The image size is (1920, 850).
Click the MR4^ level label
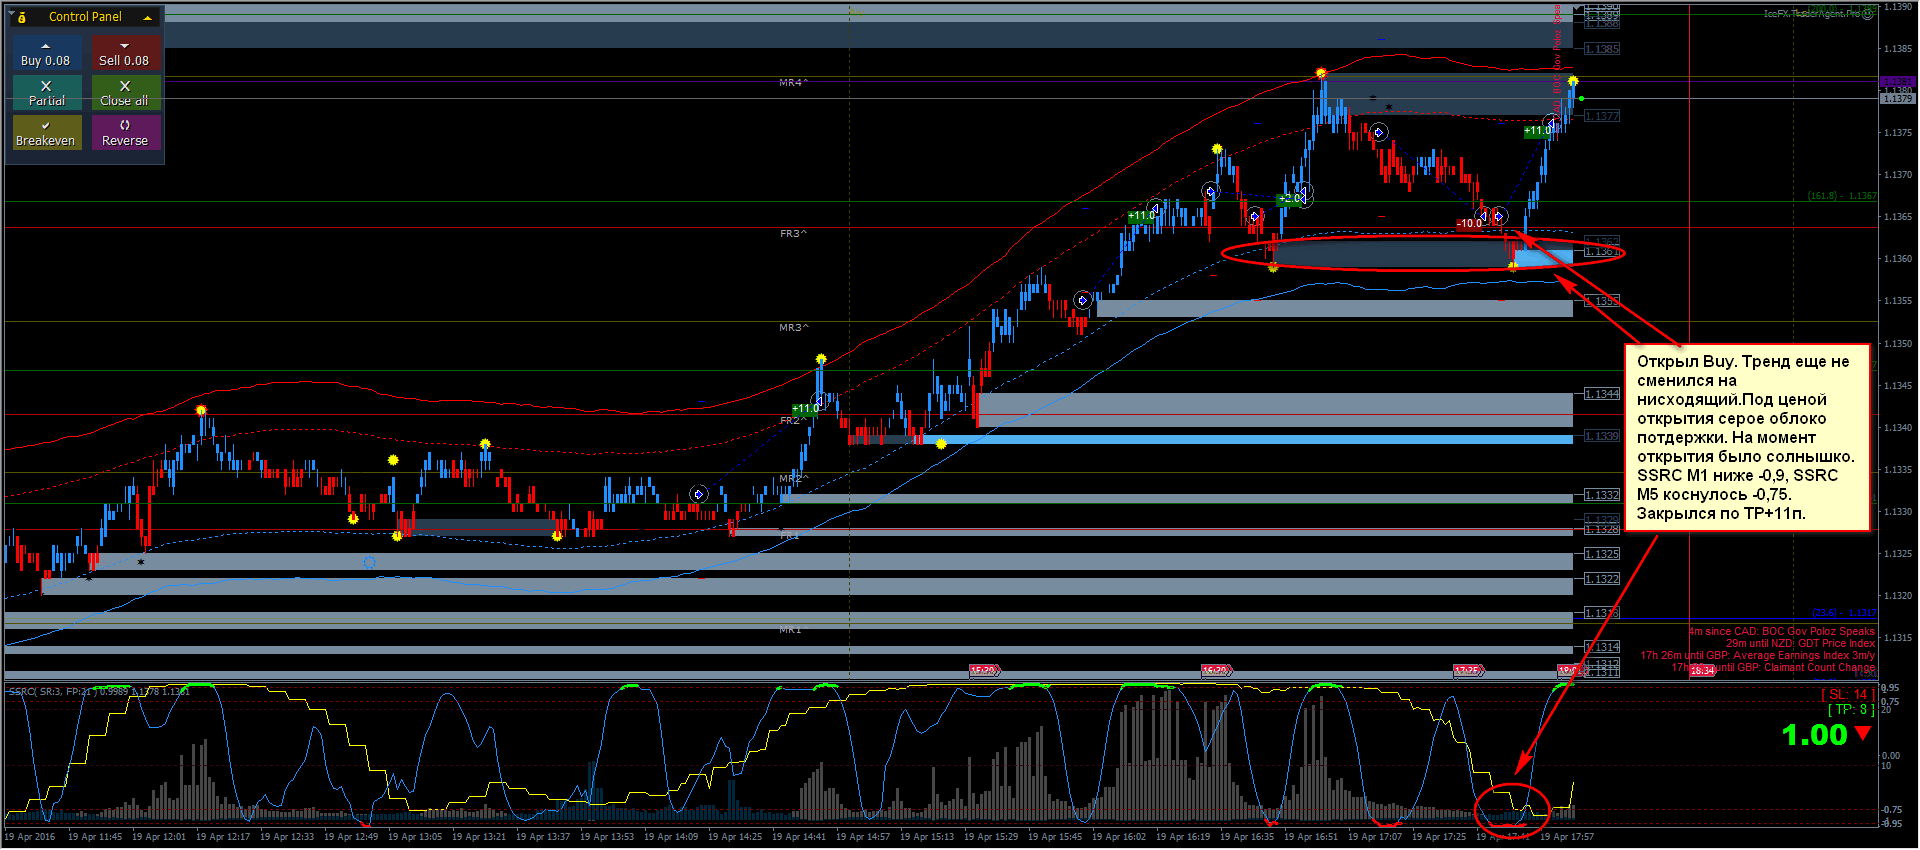point(794,83)
